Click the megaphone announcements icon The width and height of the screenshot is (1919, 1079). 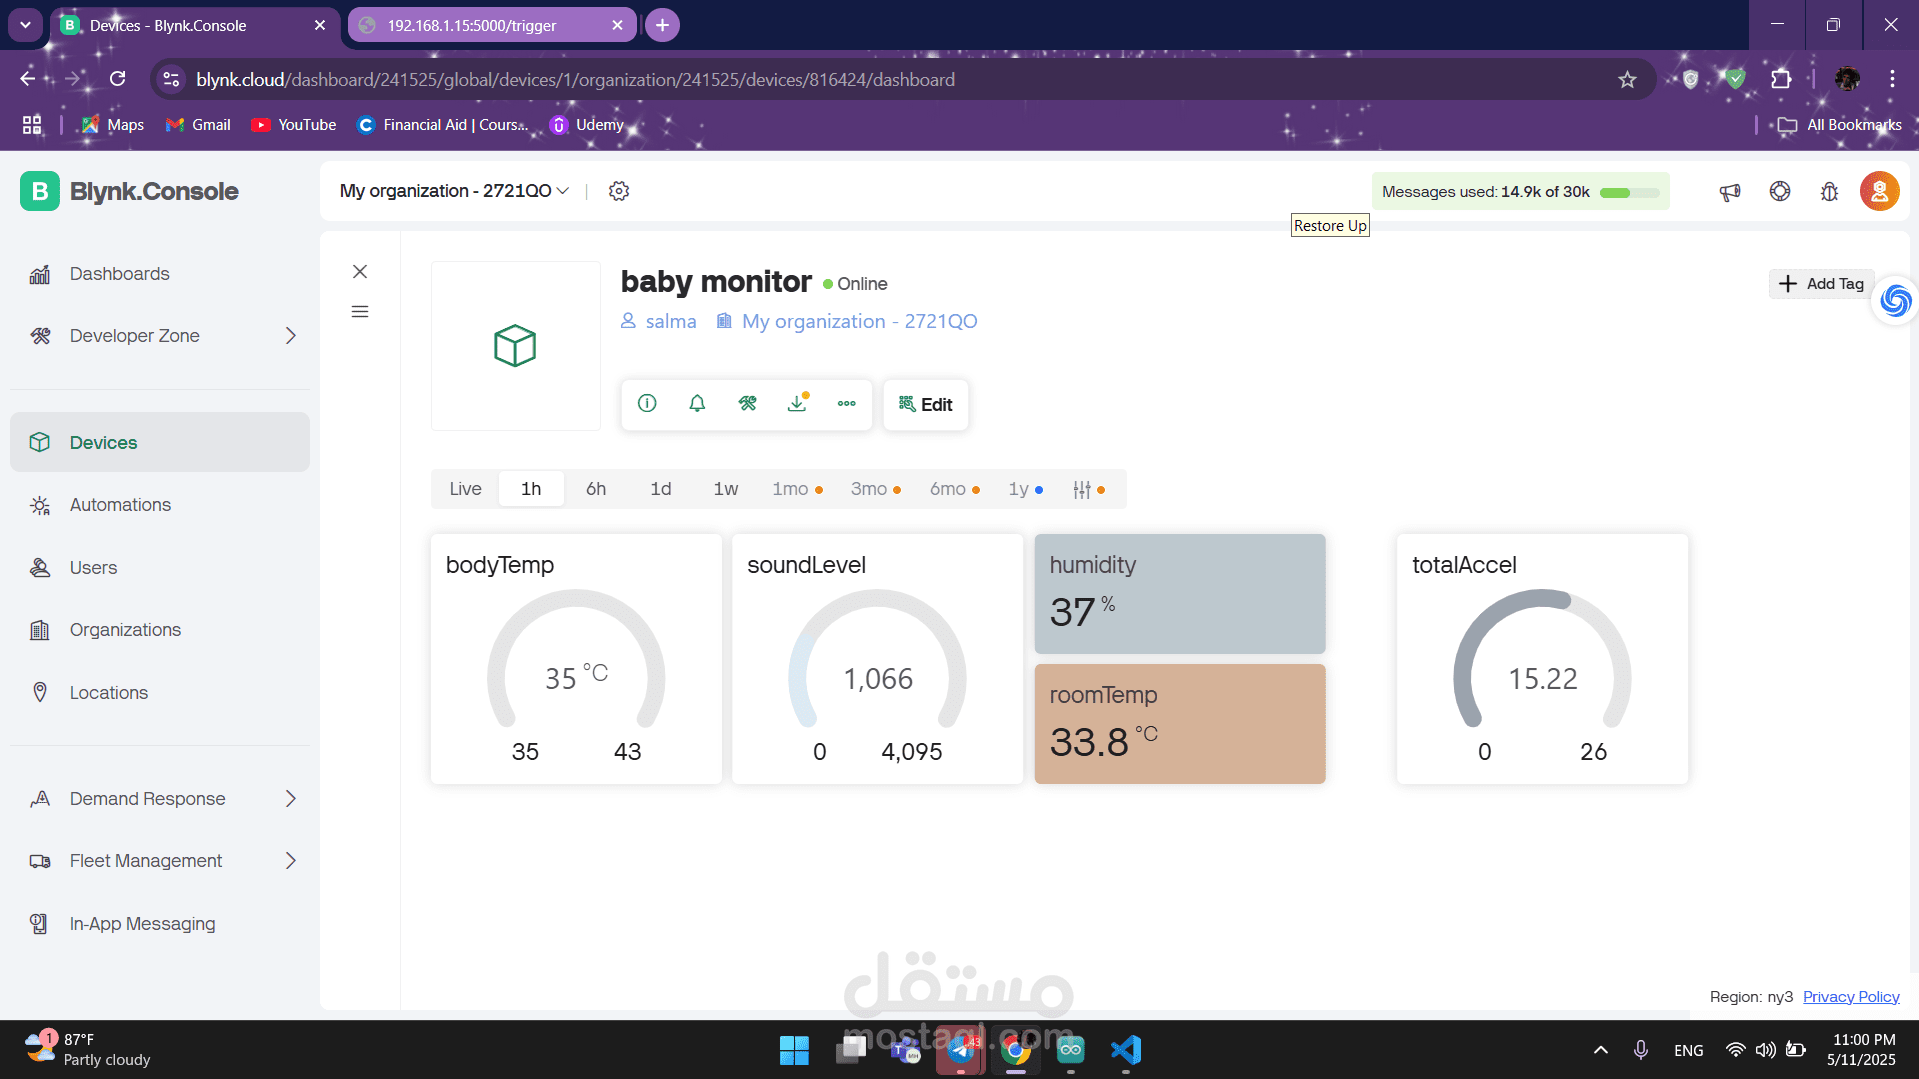click(x=1730, y=192)
